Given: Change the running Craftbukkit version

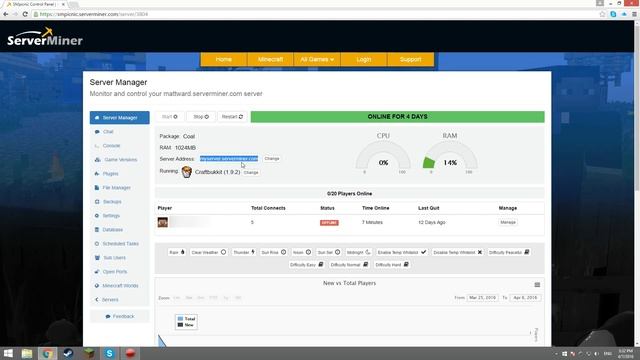Looking at the screenshot, I should pos(251,173).
